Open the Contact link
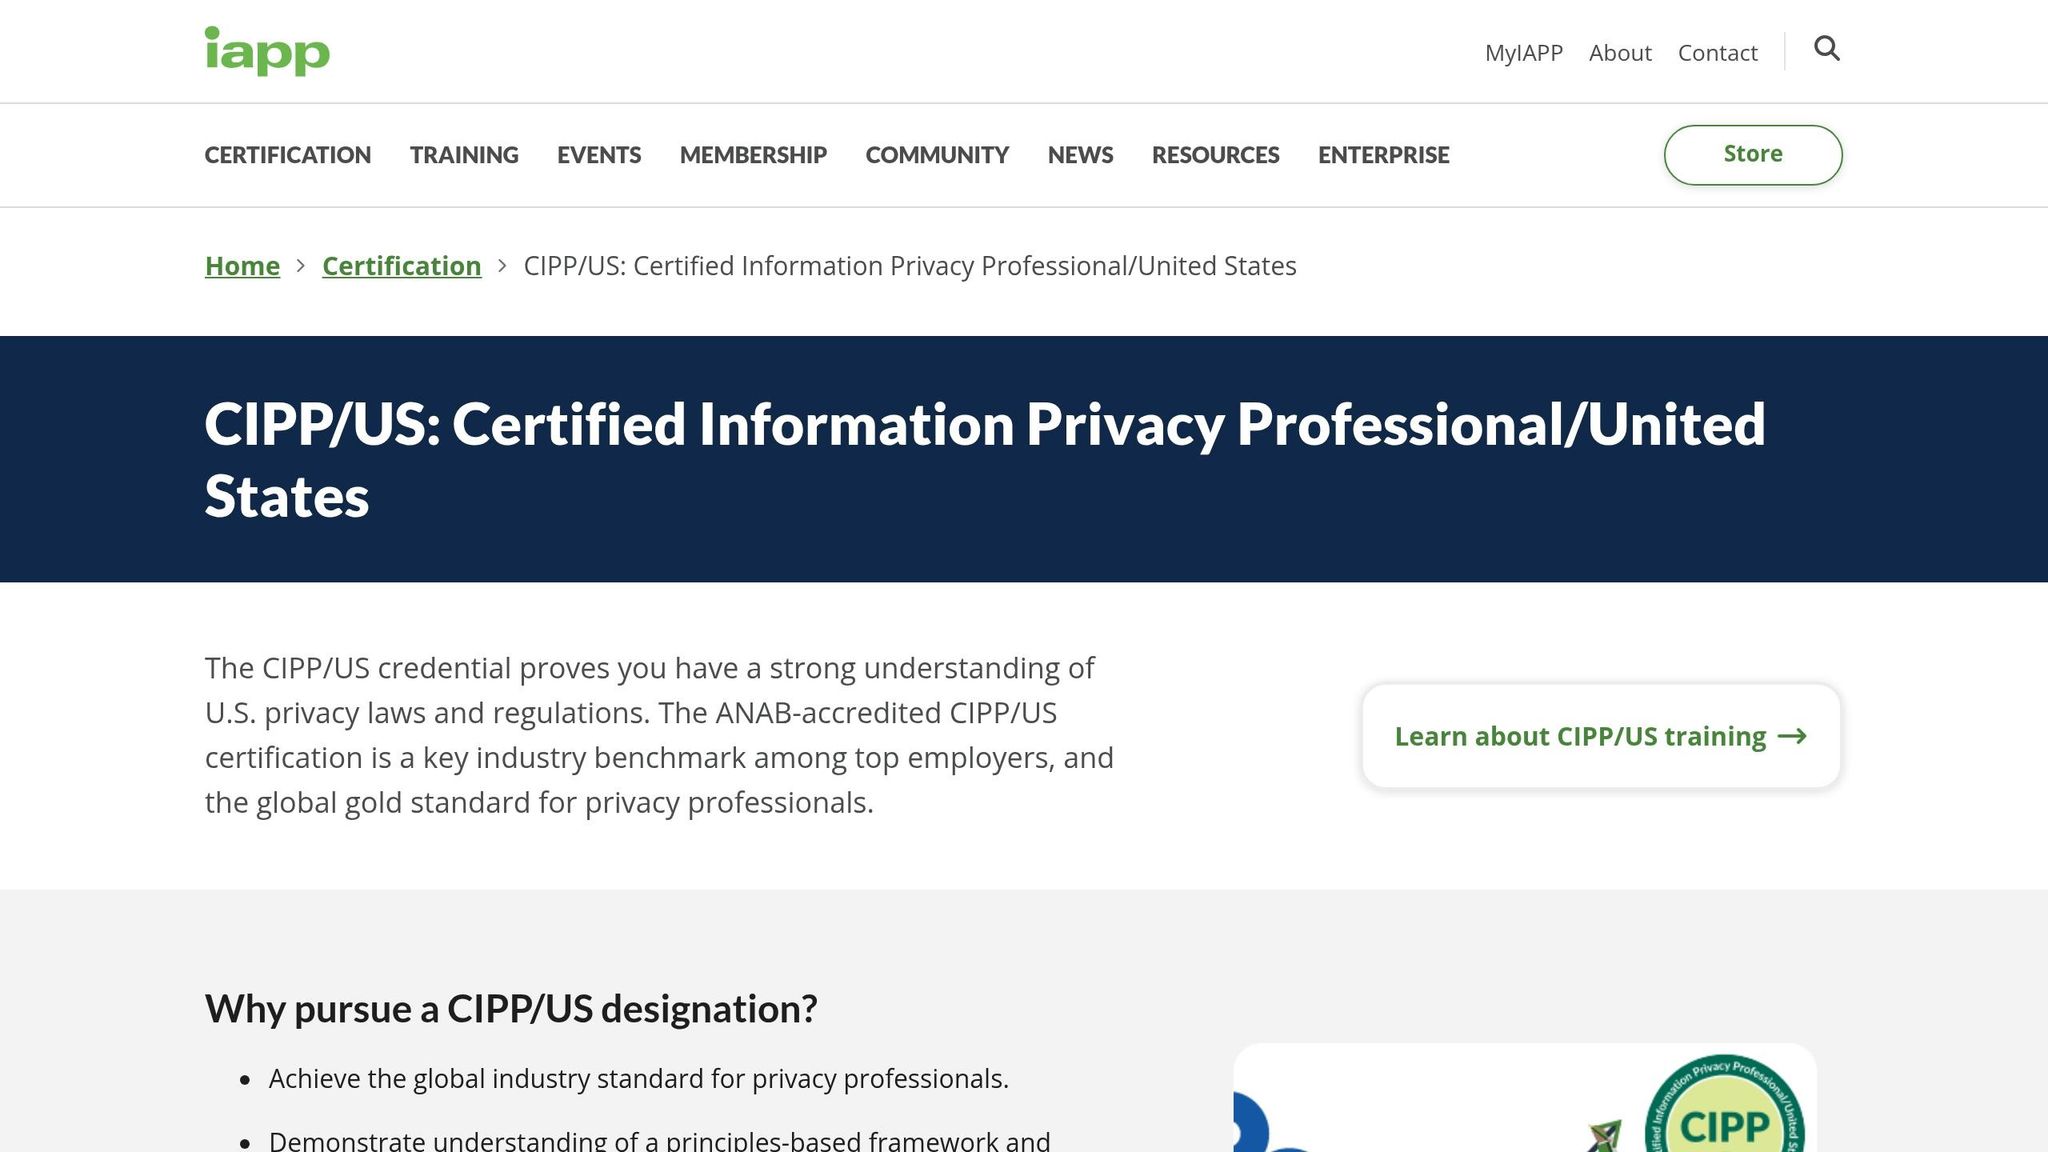Screen dimensions: 2048x1152 tap(1717, 53)
